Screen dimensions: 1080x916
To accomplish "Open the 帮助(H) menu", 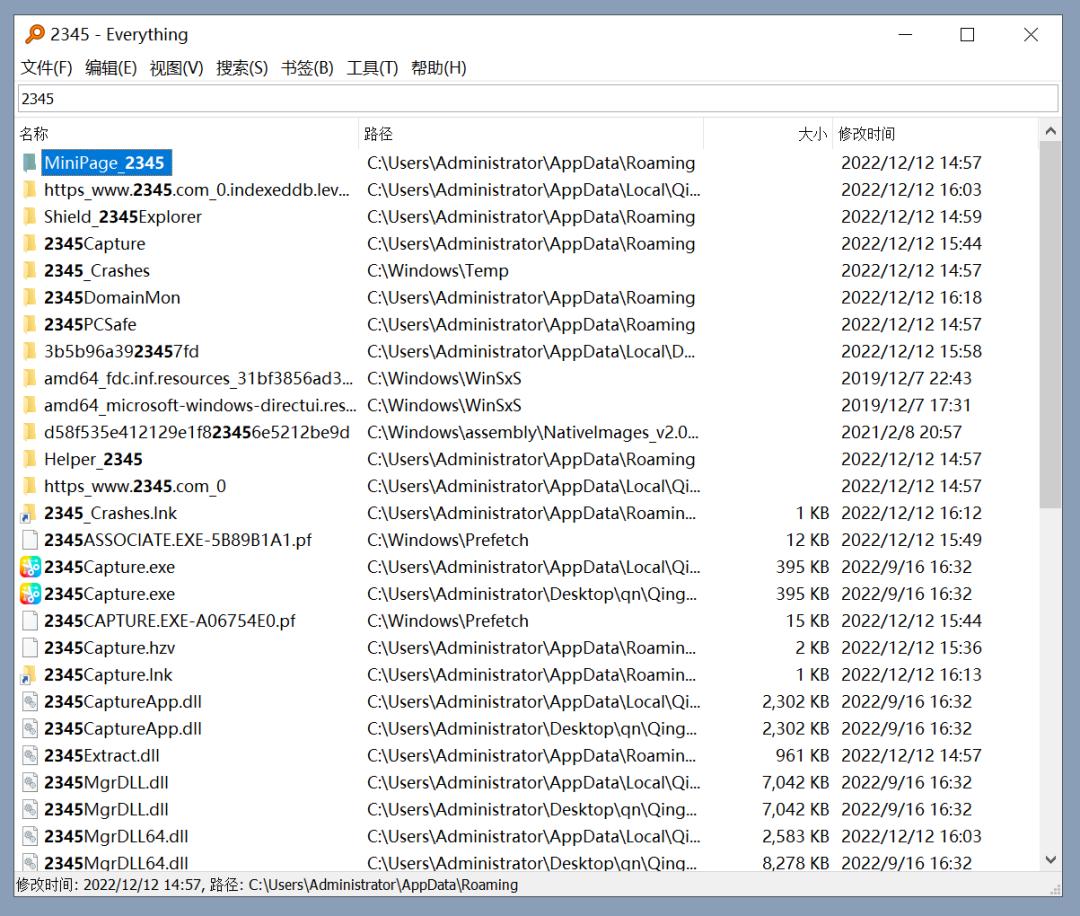I will [438, 67].
